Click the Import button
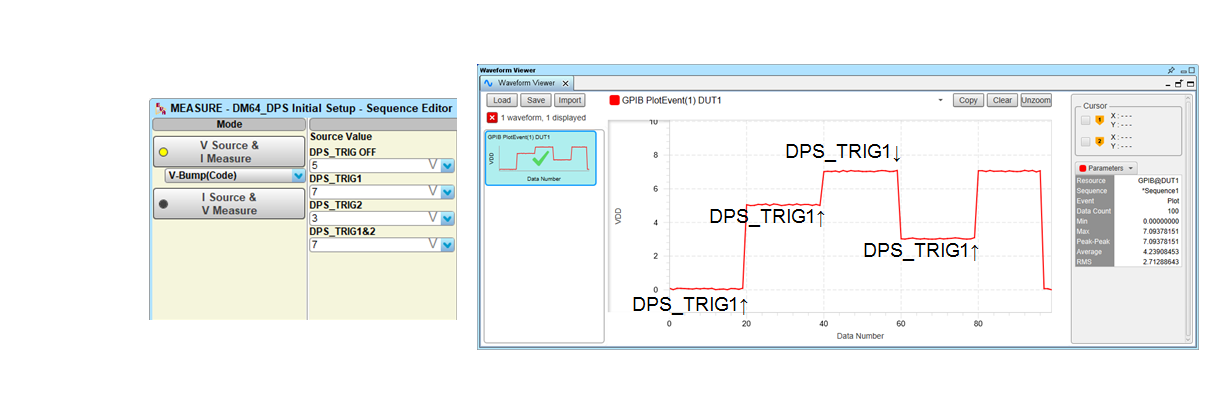 570,100
